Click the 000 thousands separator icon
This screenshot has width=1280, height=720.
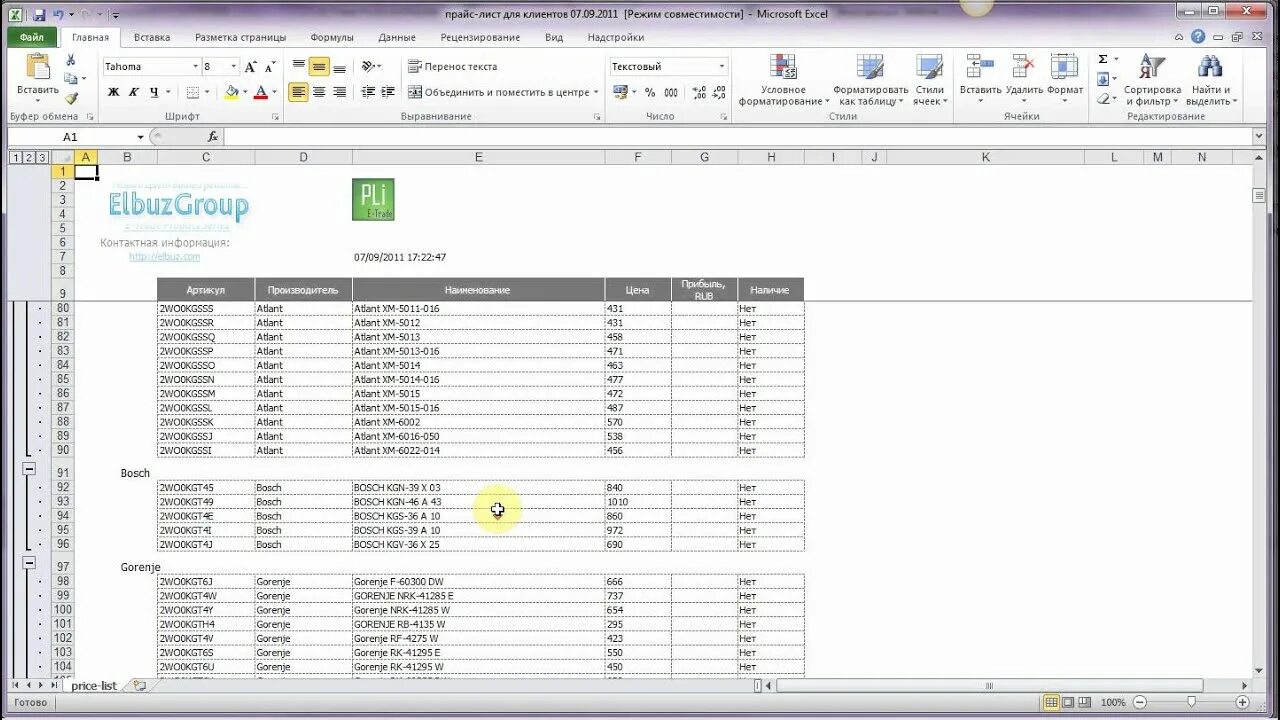[671, 92]
